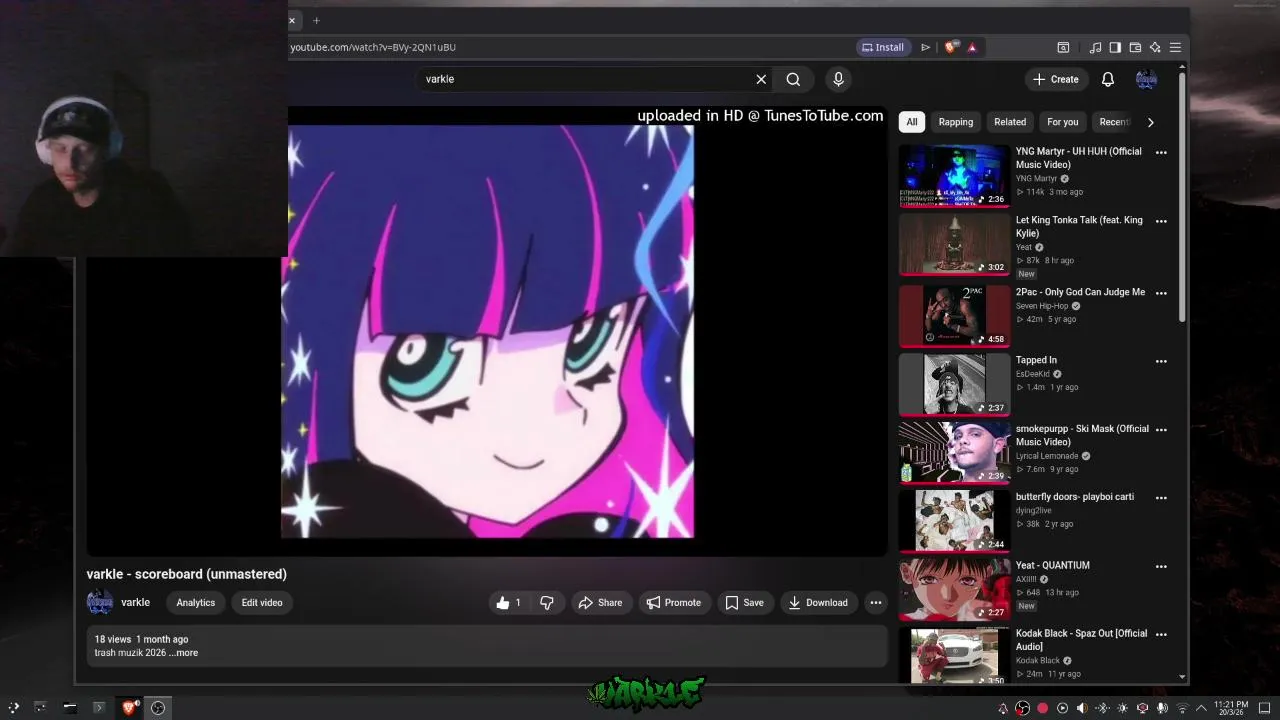1280x720 pixels.
Task: Click Edit video button
Action: [262, 603]
